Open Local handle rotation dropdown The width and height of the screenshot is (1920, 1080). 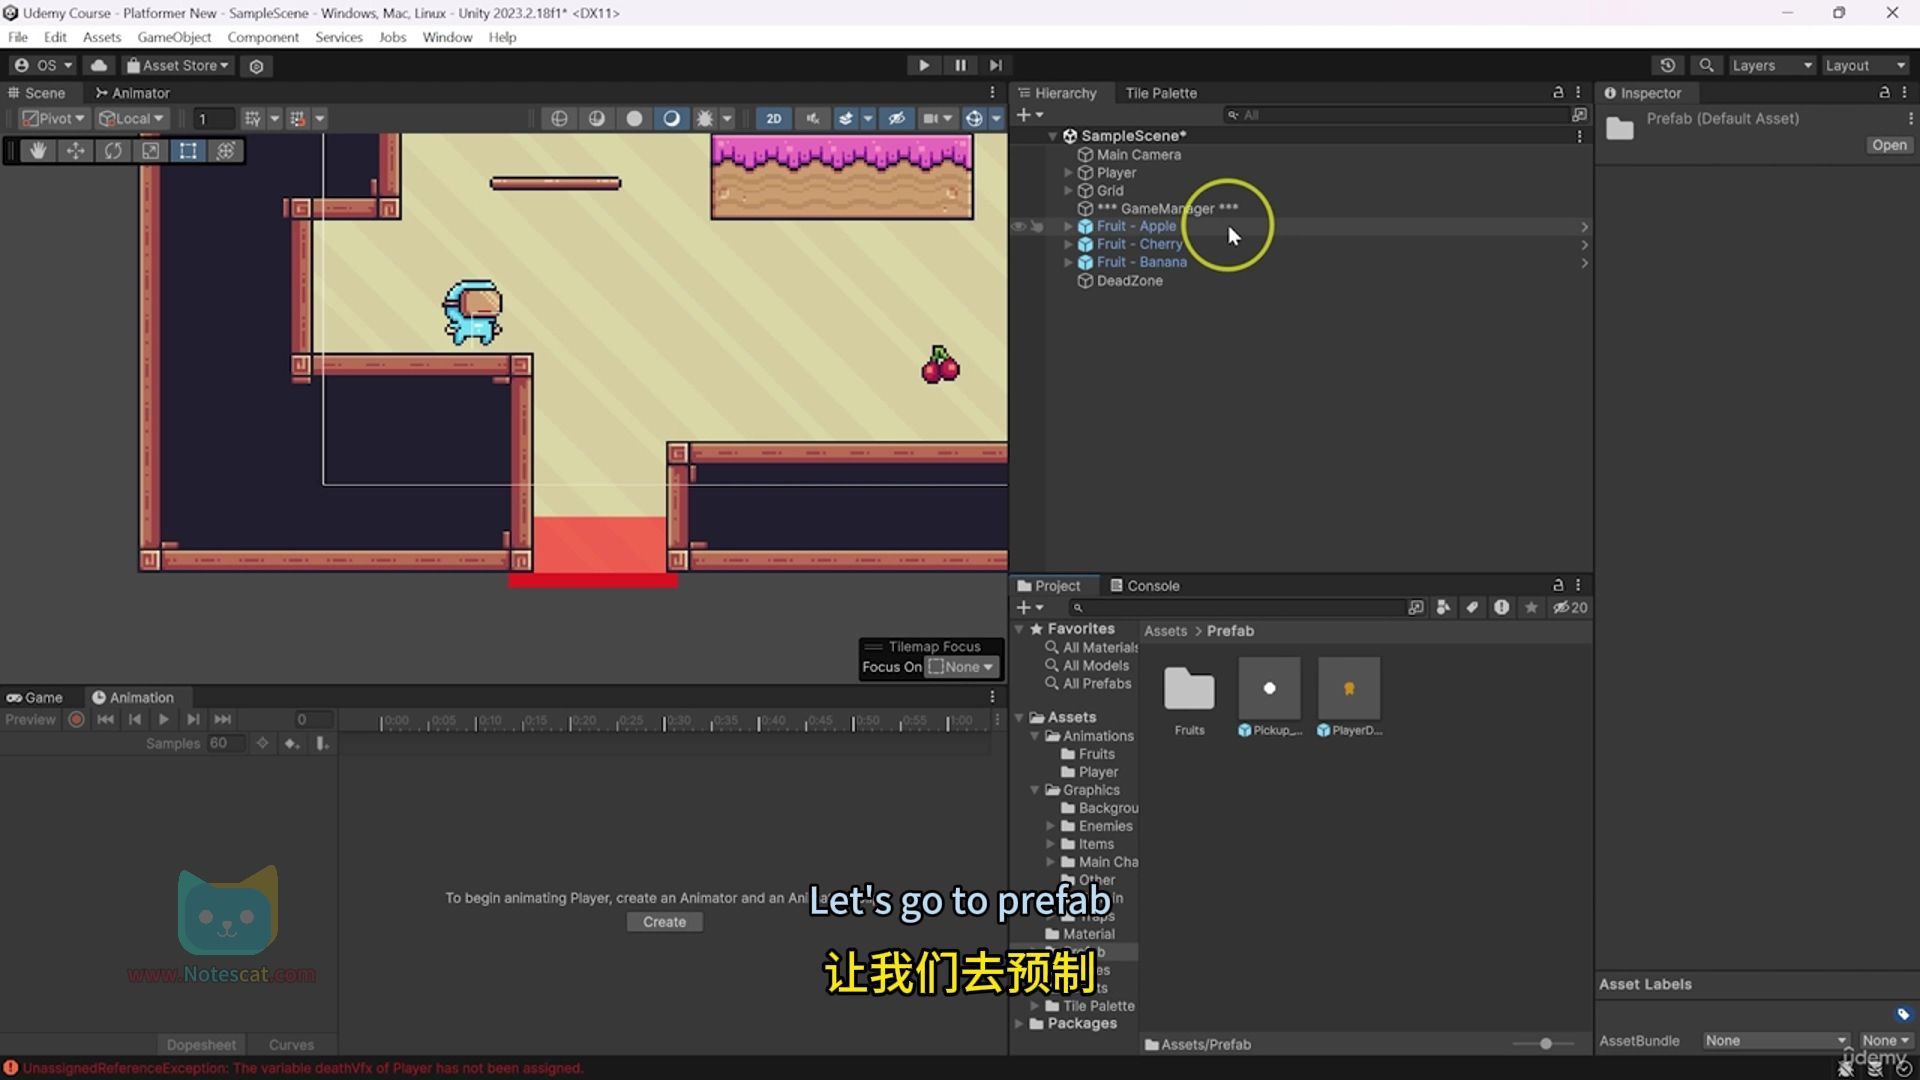click(x=131, y=118)
